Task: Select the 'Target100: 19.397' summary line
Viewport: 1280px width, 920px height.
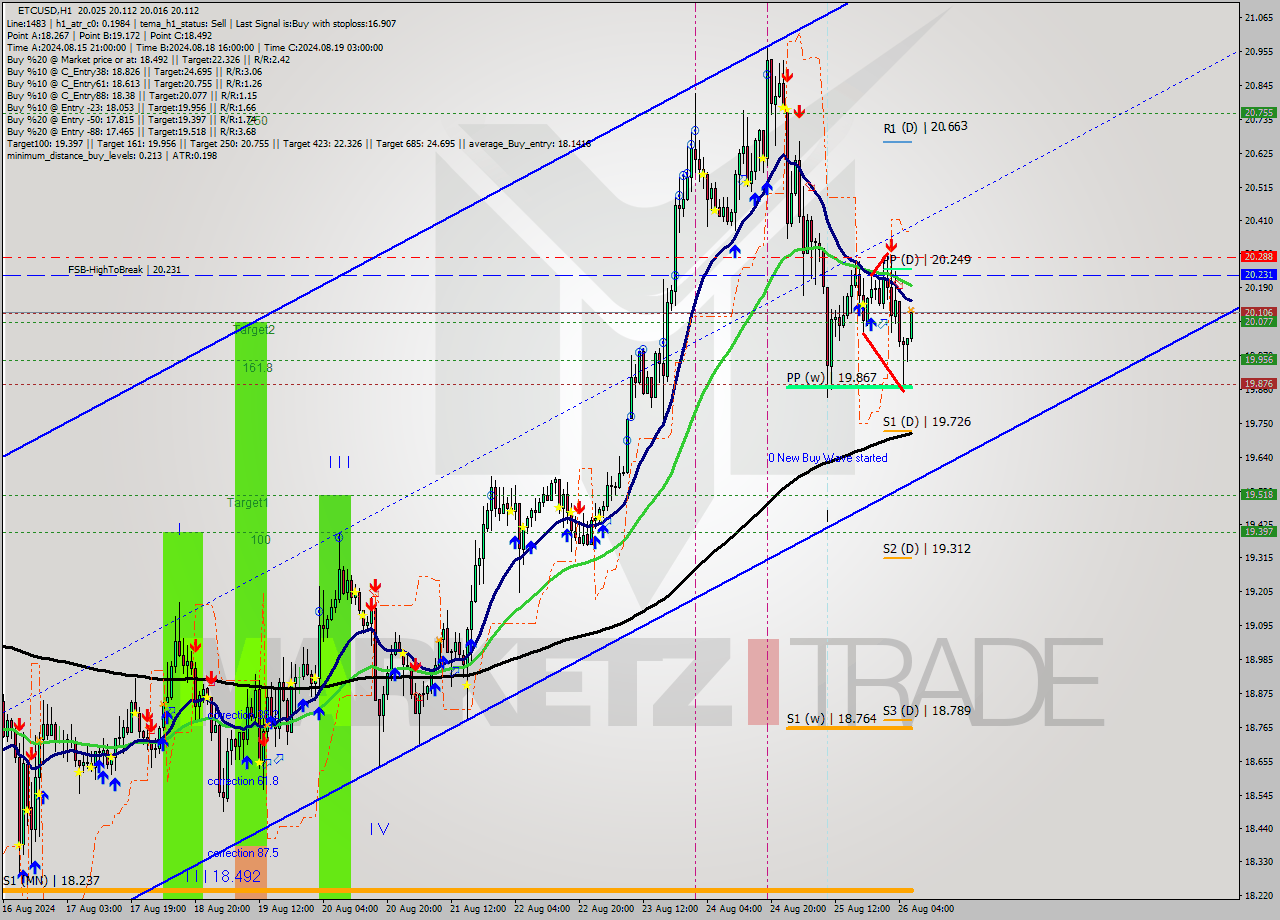Action: point(298,143)
